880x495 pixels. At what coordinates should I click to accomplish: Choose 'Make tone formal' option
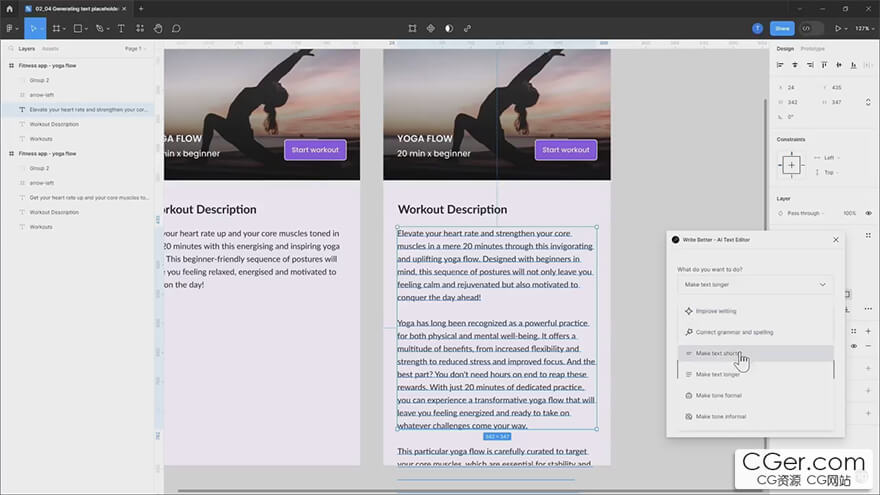tap(755, 396)
